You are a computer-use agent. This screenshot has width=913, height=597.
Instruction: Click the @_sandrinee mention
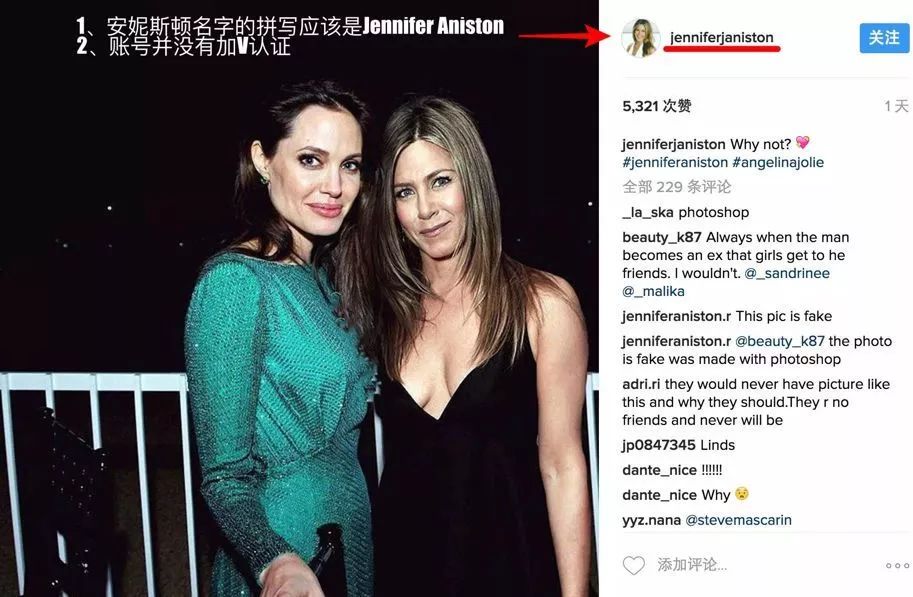787,273
